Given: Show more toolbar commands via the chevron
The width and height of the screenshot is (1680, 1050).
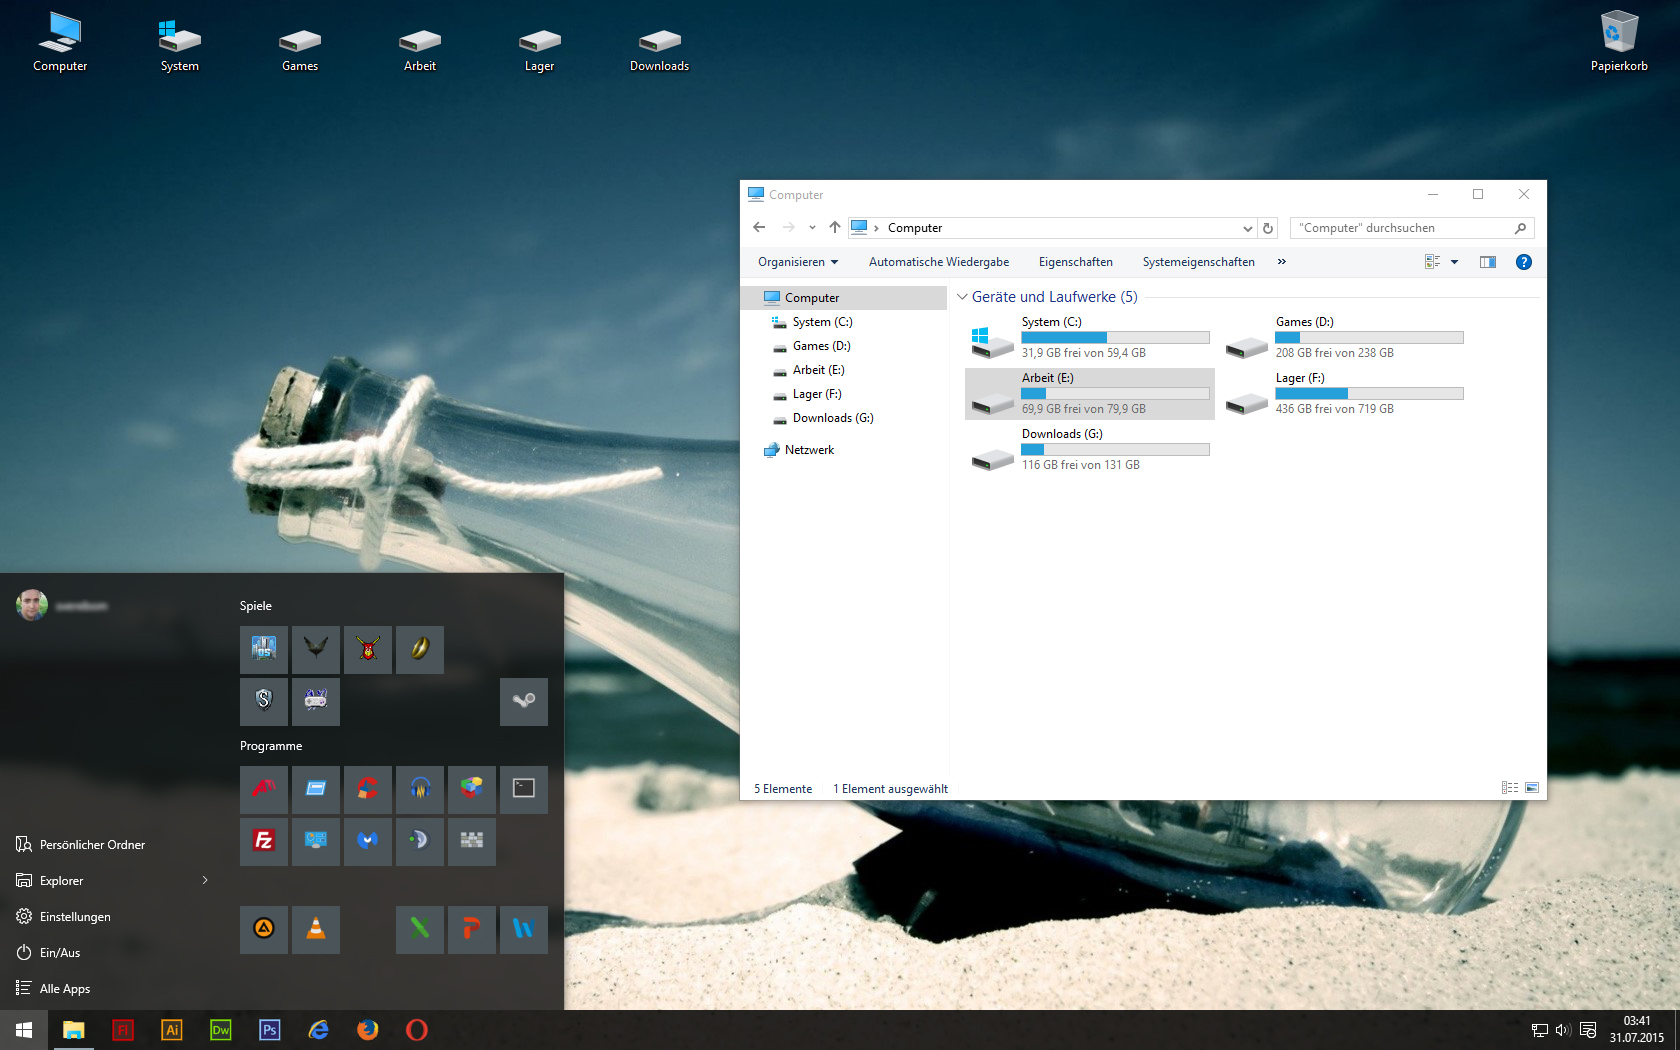Looking at the screenshot, I should pos(1282,262).
